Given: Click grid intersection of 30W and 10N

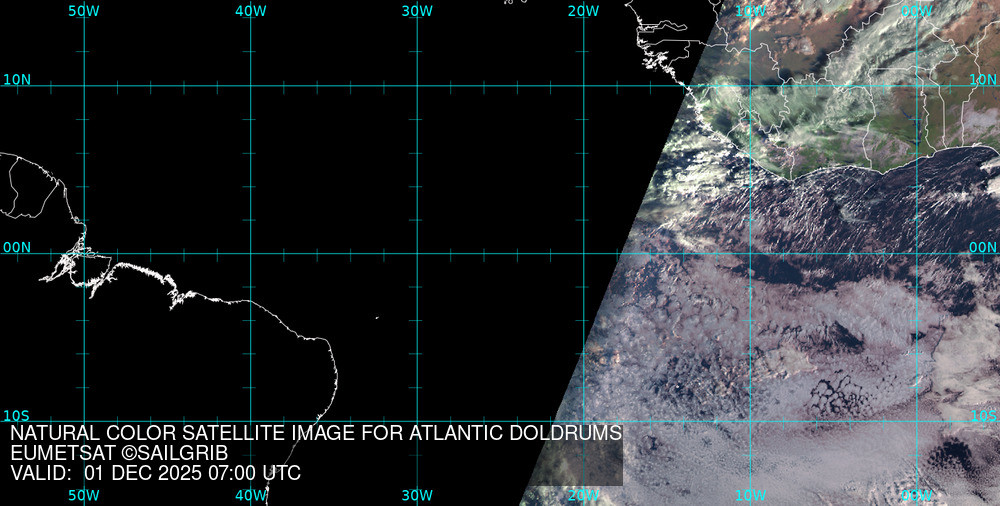Looking at the screenshot, I should (x=417, y=86).
